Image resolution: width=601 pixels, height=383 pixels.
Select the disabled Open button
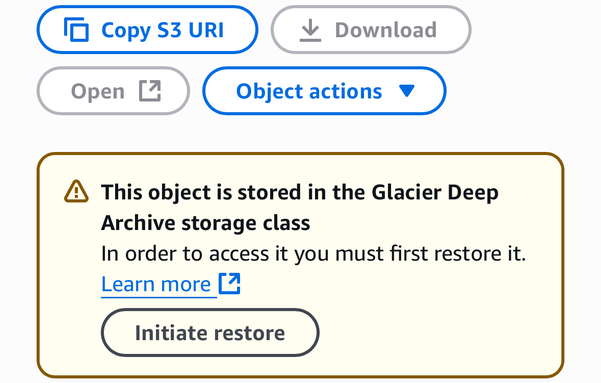tap(113, 91)
